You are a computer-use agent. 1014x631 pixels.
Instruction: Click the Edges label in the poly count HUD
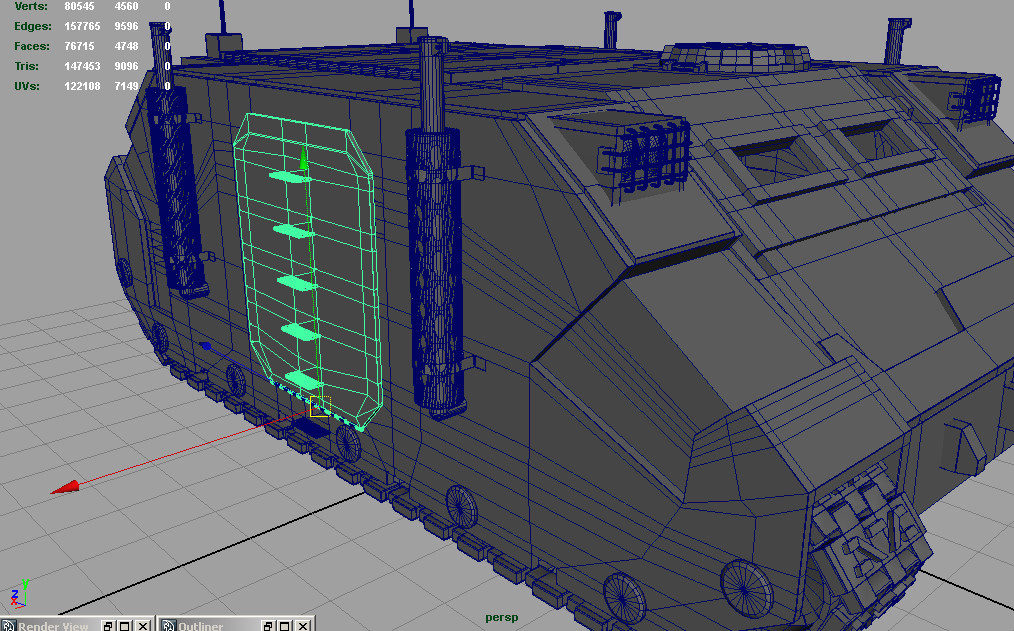click(33, 26)
